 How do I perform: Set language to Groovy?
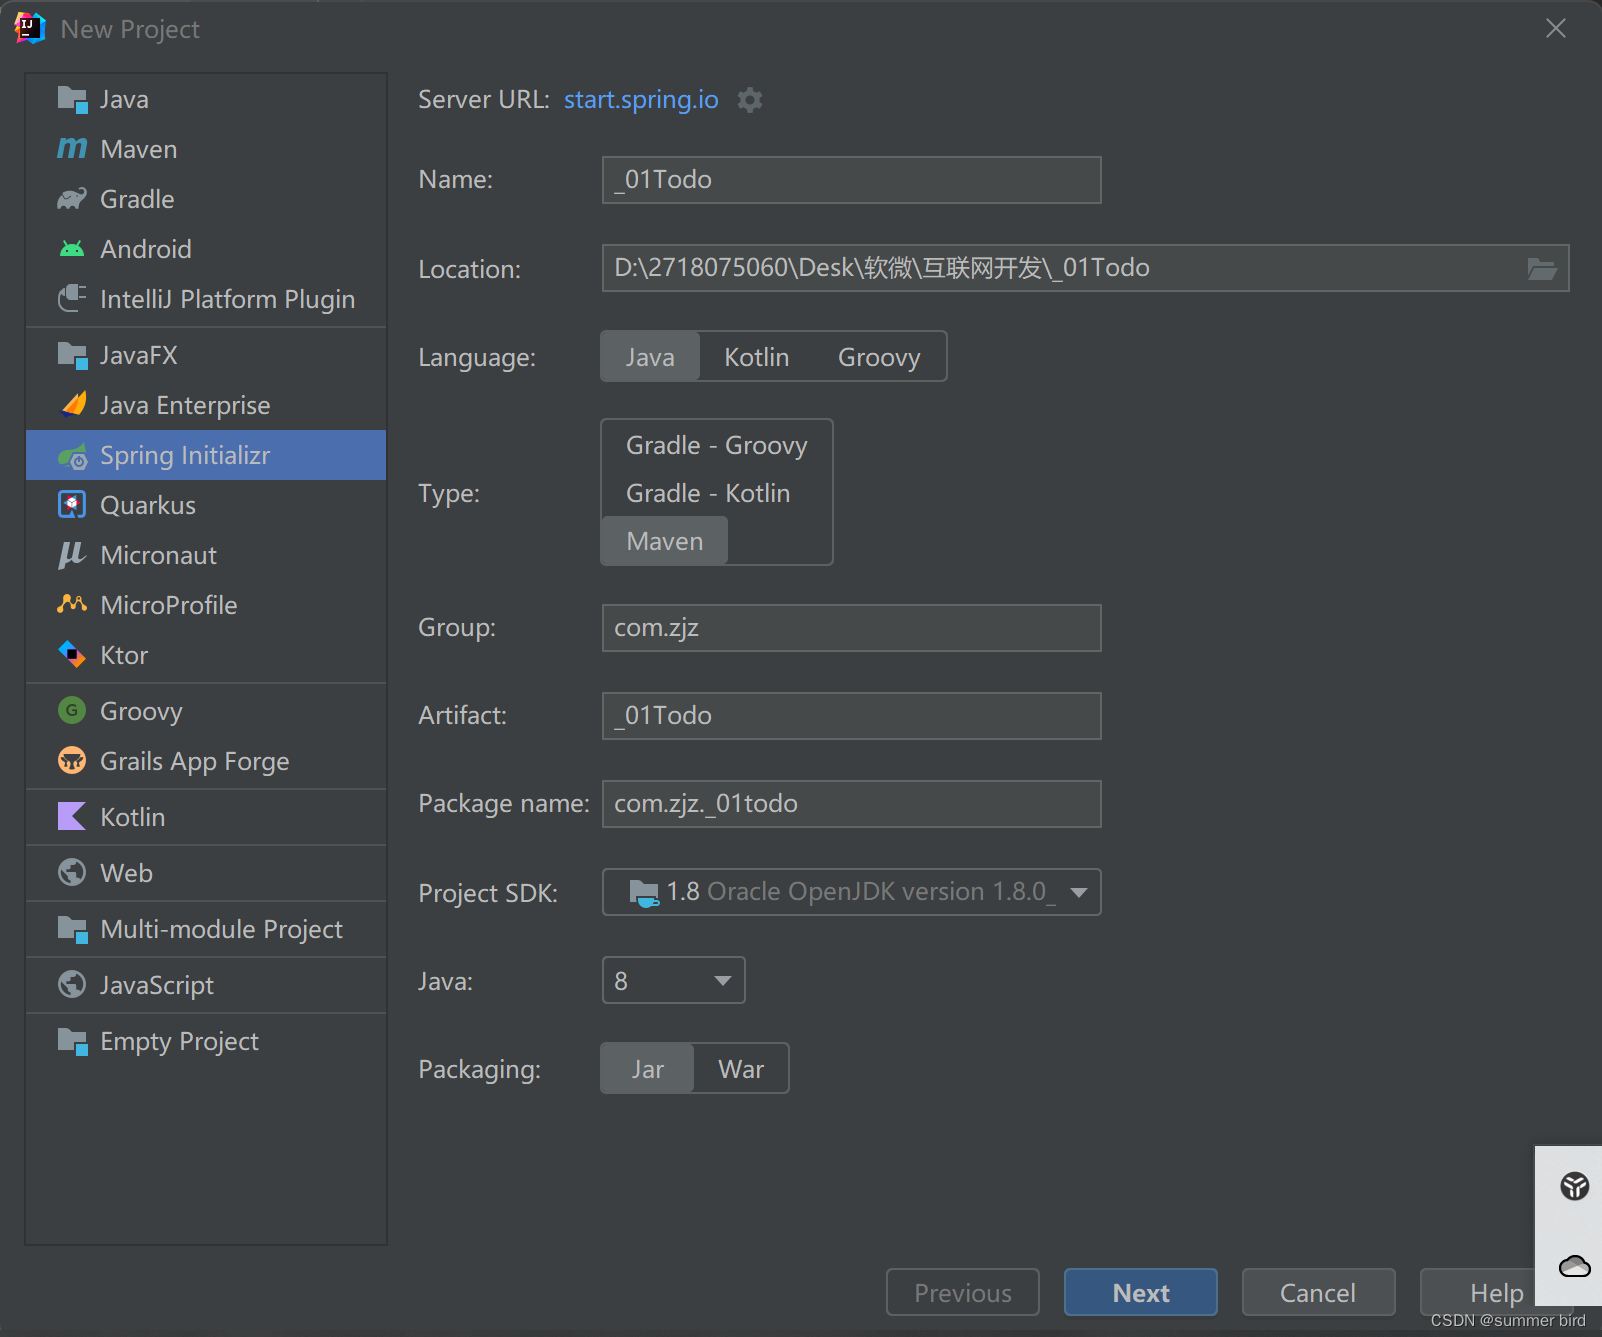pyautogui.click(x=879, y=357)
